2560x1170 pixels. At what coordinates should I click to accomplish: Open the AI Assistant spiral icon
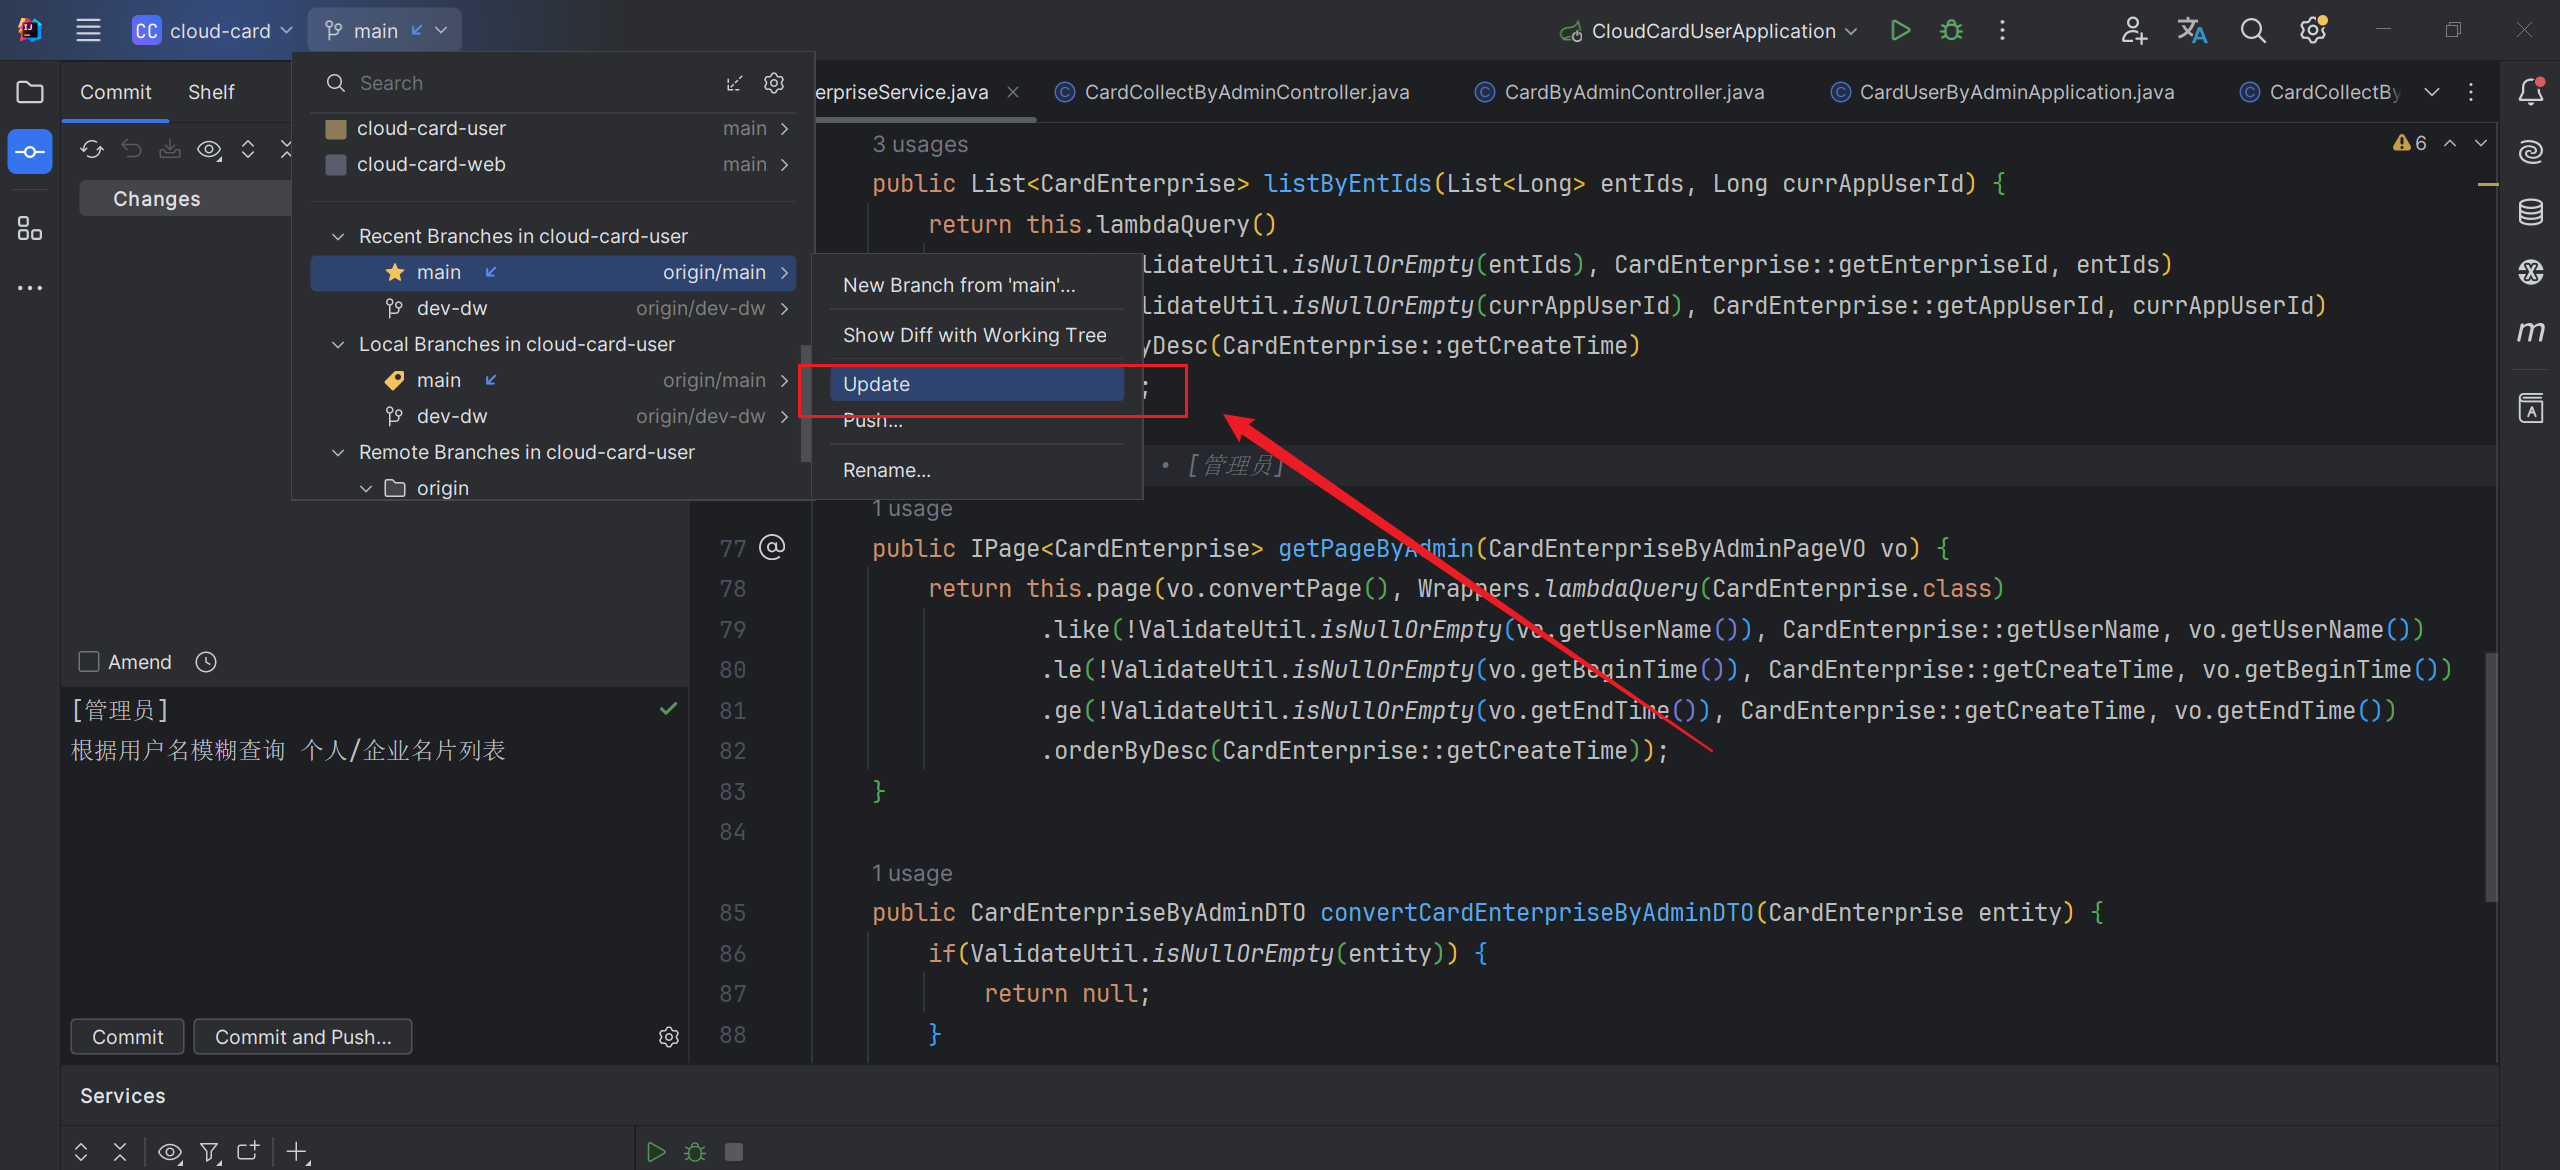coord(2530,152)
